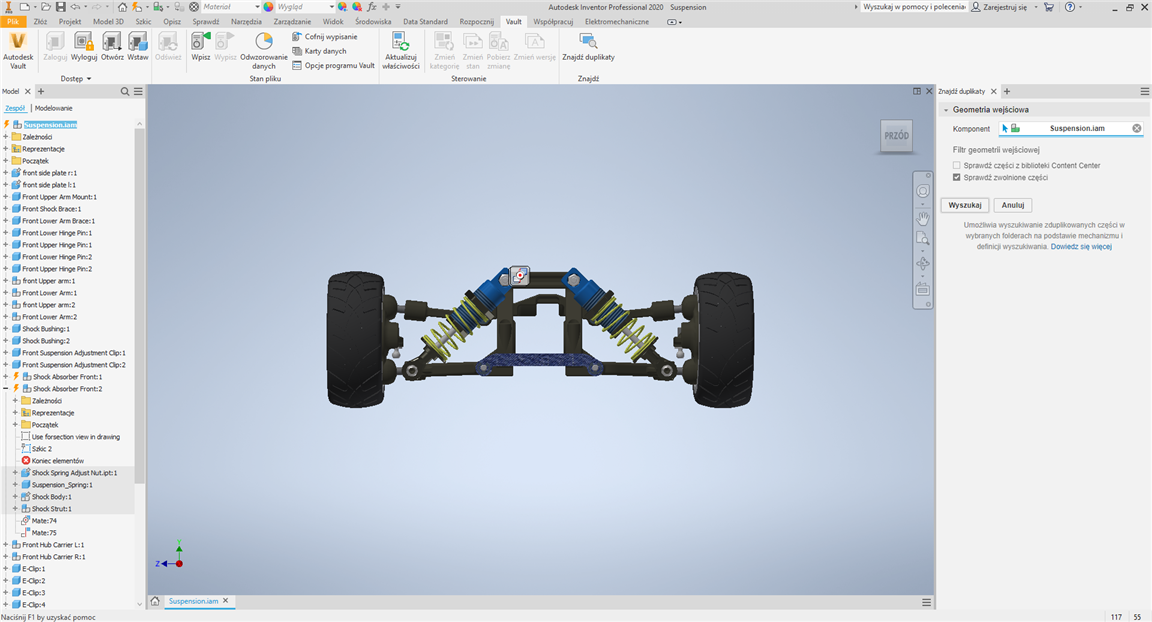Click the home icon next to document tabs
This screenshot has width=1152, height=622.
point(155,601)
